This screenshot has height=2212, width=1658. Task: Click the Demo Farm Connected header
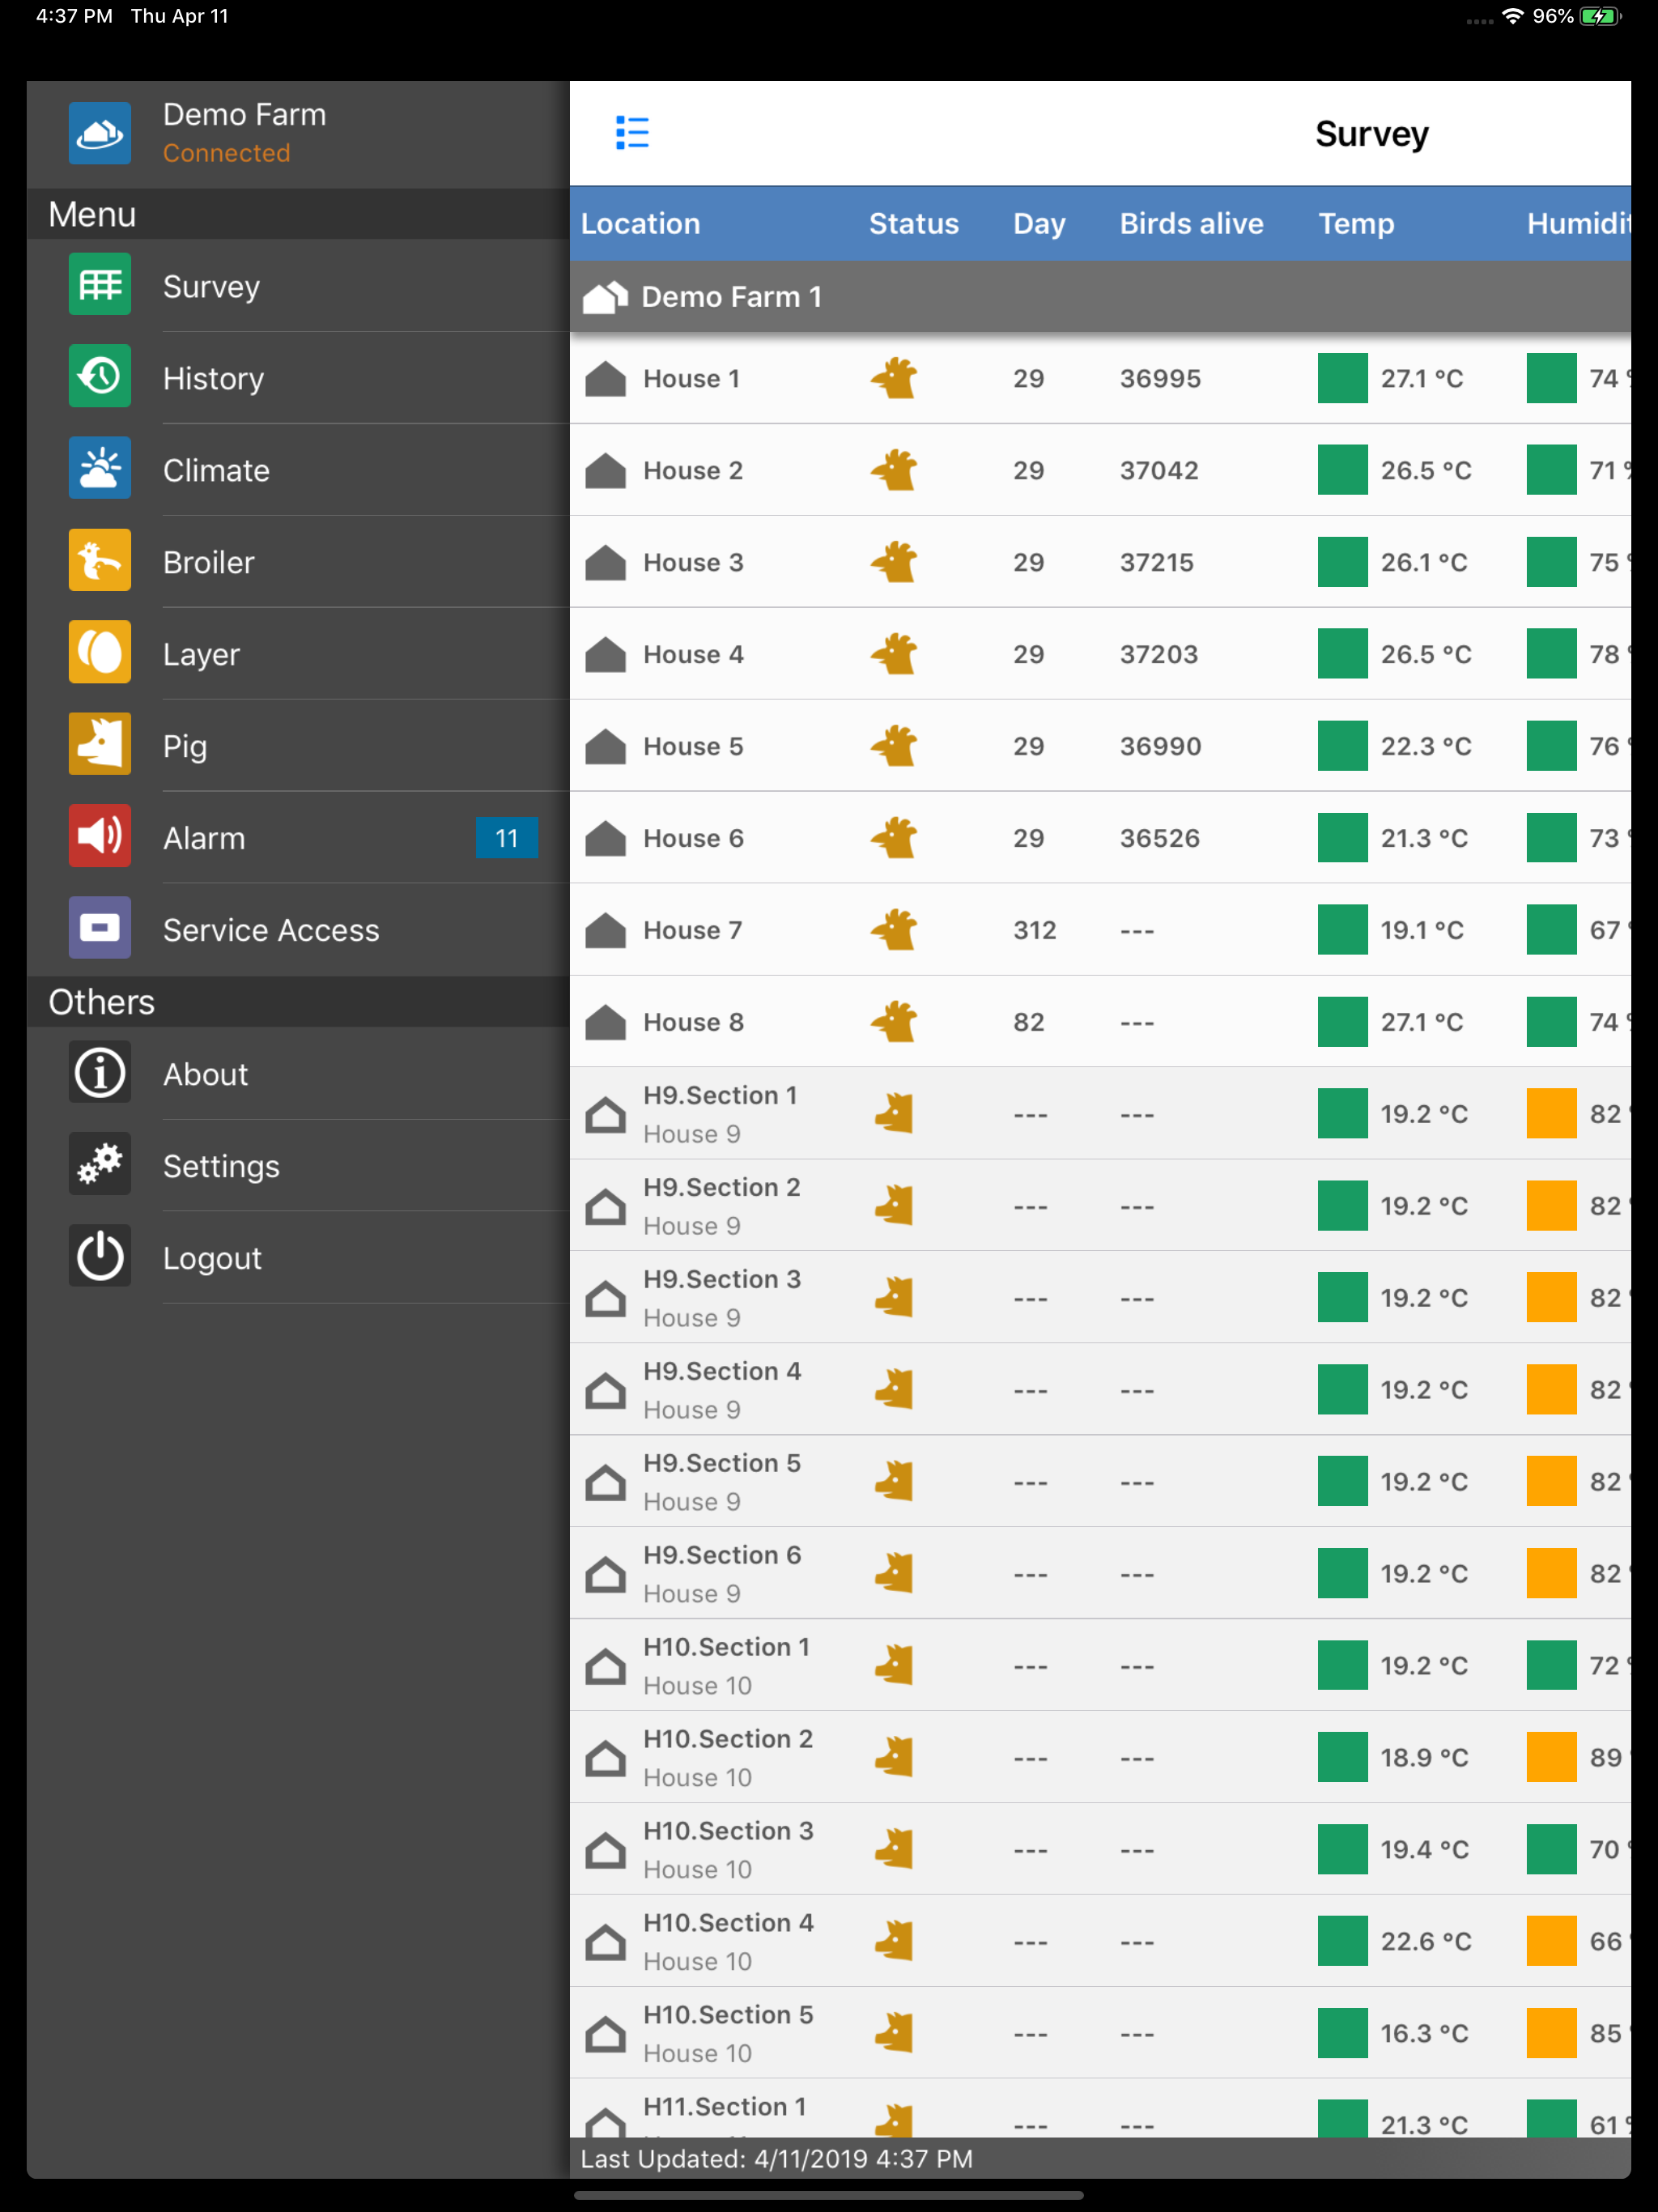point(298,134)
